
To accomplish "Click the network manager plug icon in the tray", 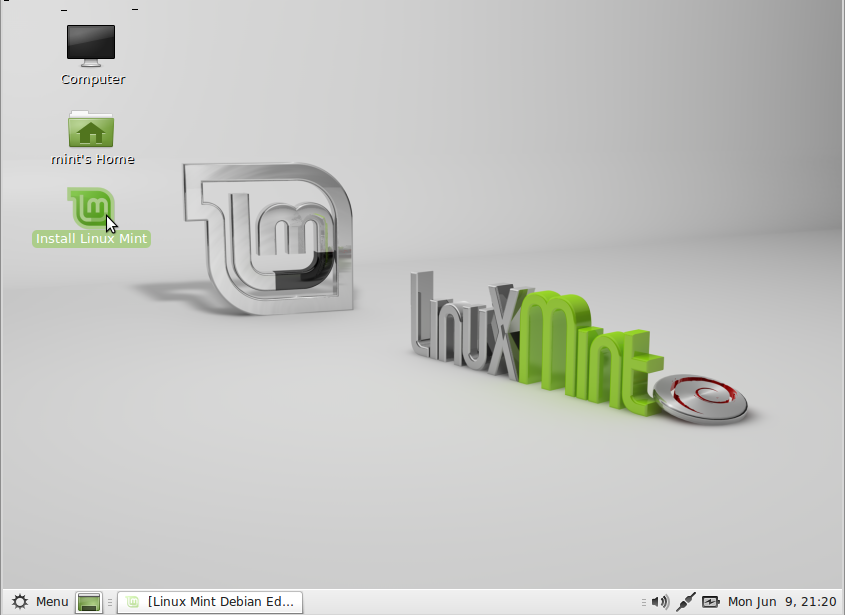I will point(686,602).
